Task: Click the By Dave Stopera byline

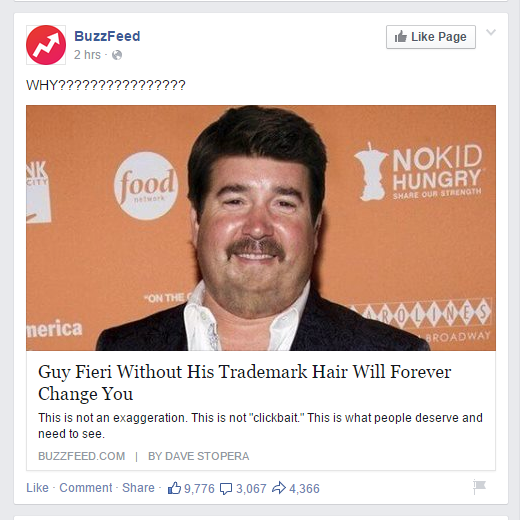Action: point(198,456)
